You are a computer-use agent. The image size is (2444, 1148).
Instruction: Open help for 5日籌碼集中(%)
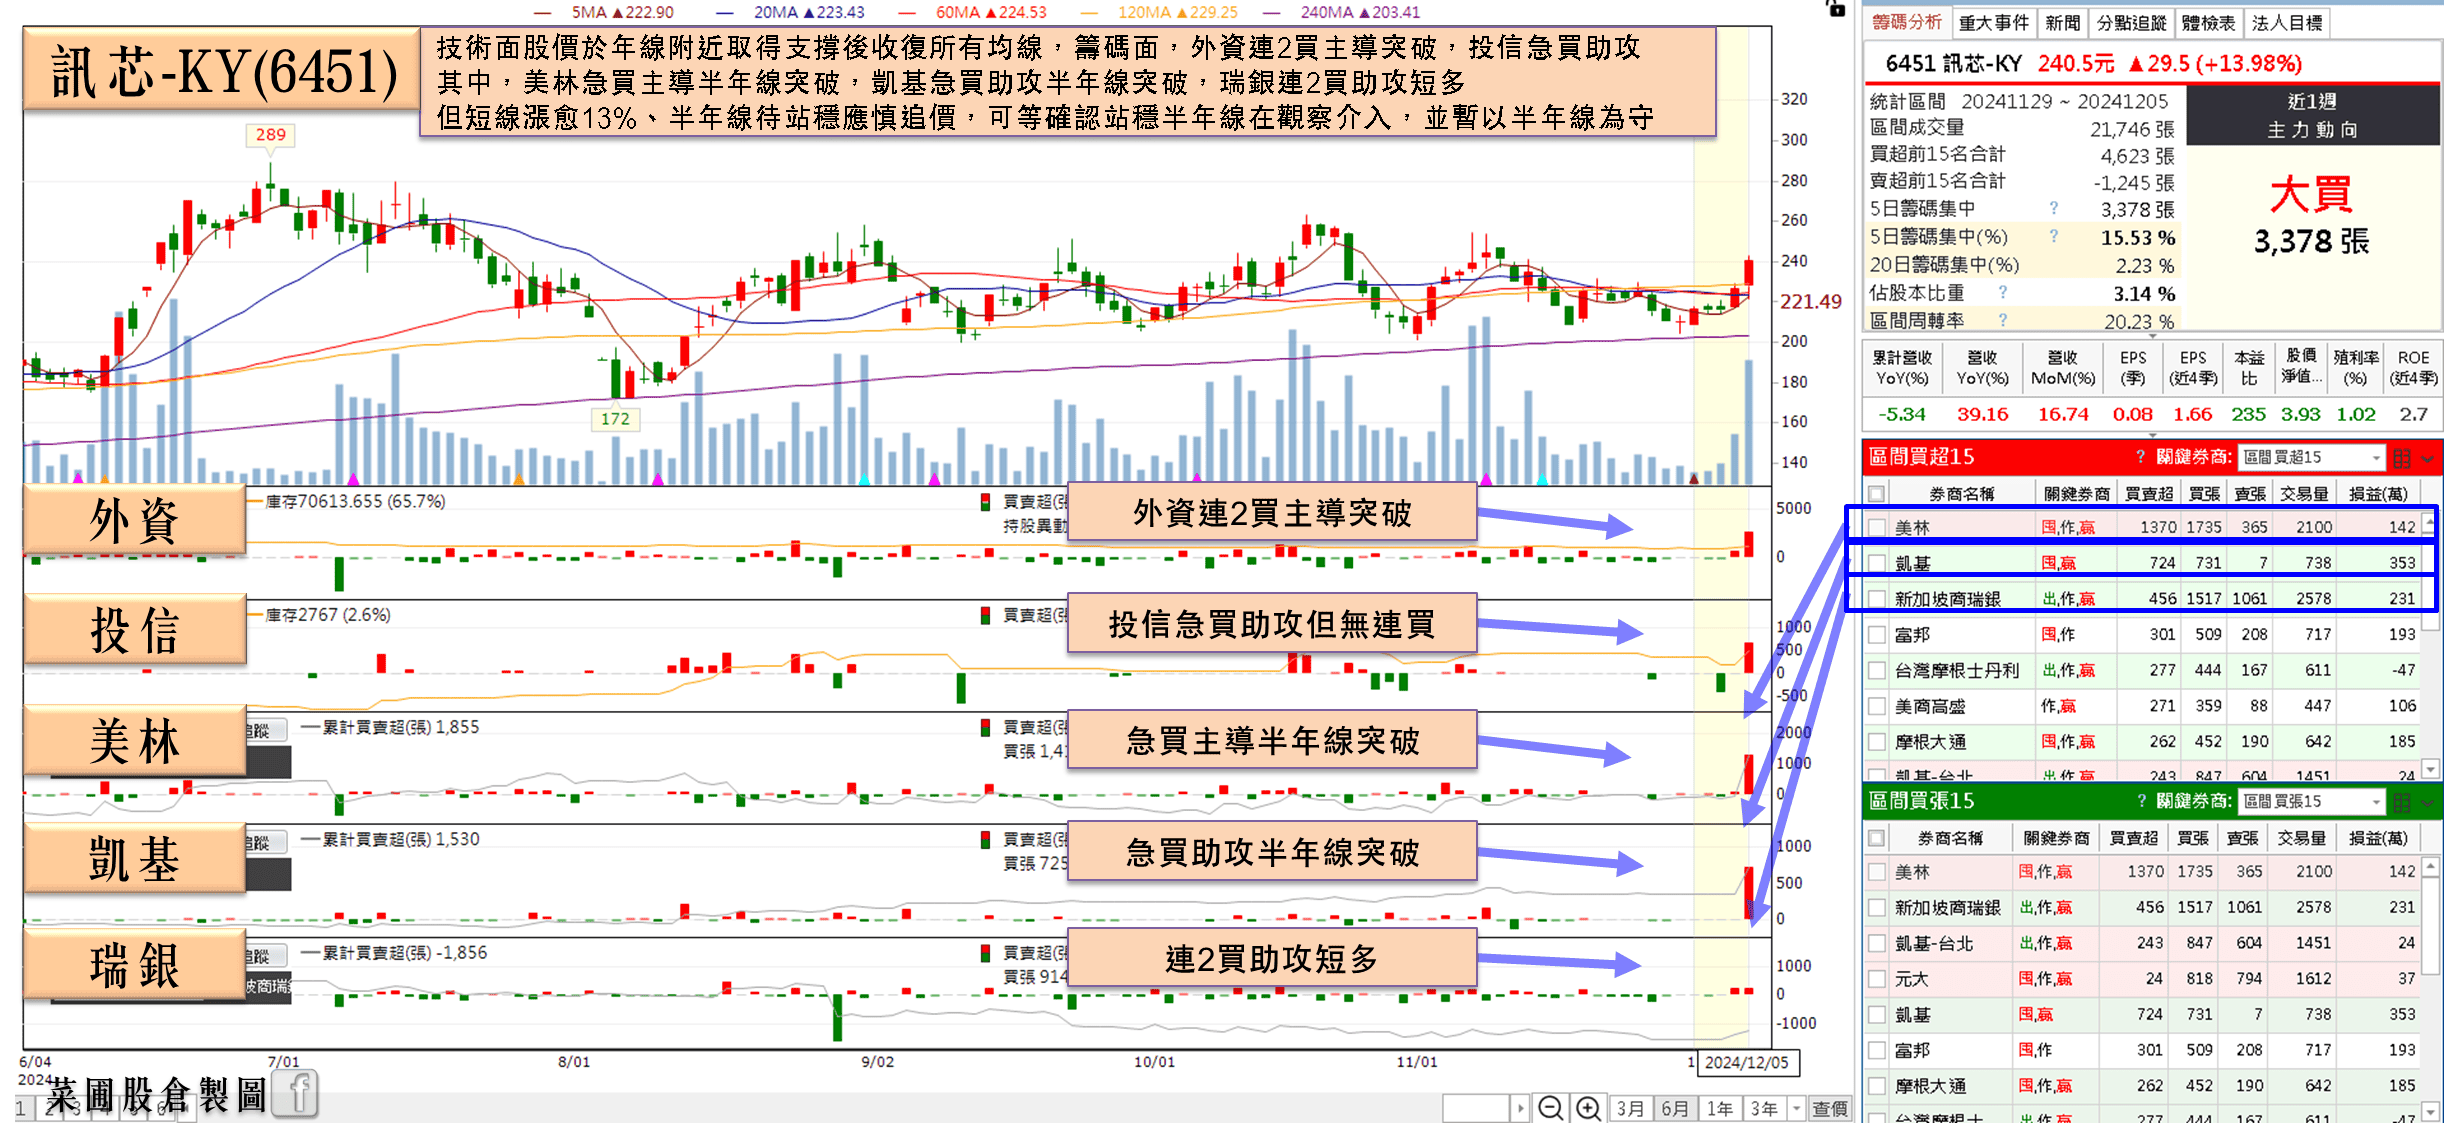[x=2054, y=236]
